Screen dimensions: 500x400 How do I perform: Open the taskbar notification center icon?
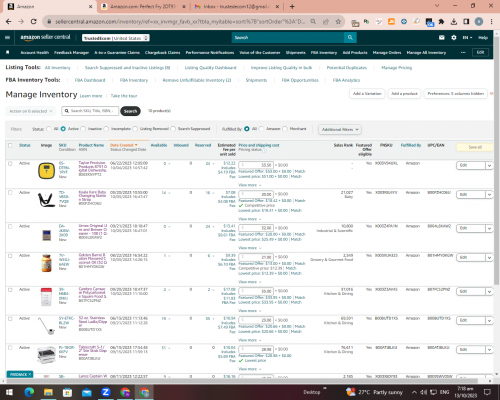tap(487, 392)
